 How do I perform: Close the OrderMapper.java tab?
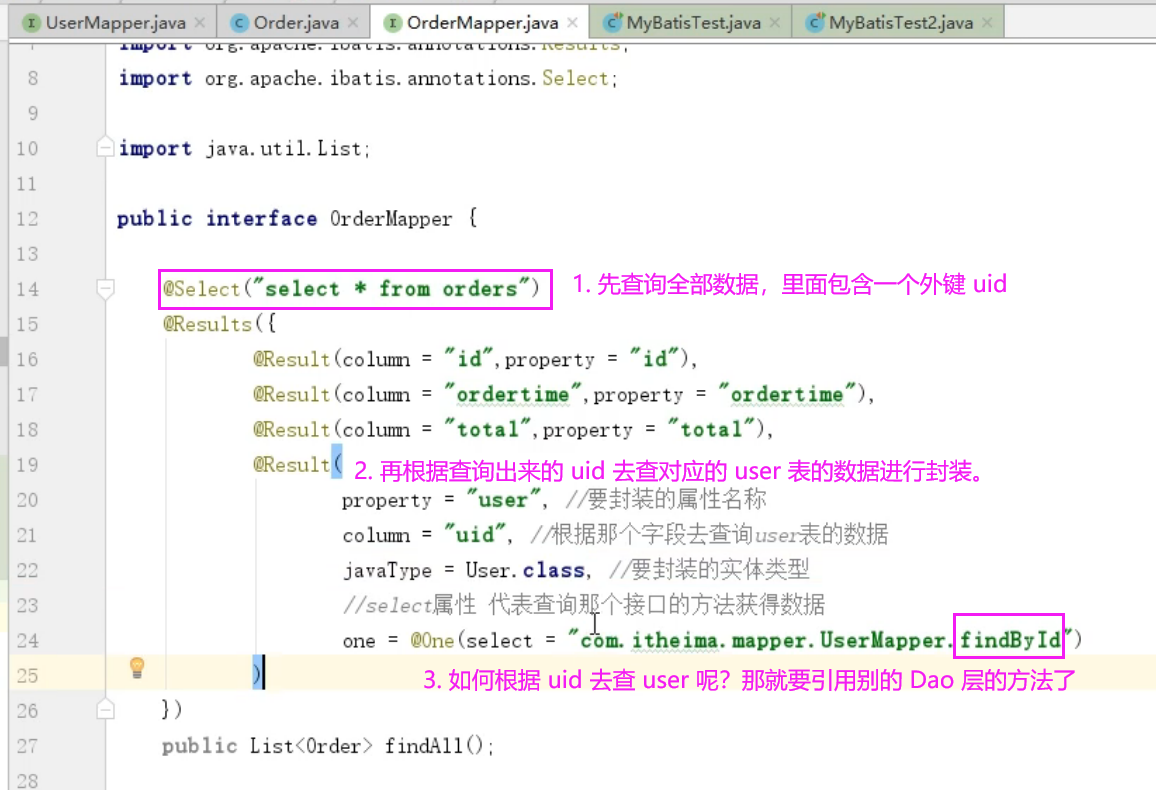[x=573, y=23]
